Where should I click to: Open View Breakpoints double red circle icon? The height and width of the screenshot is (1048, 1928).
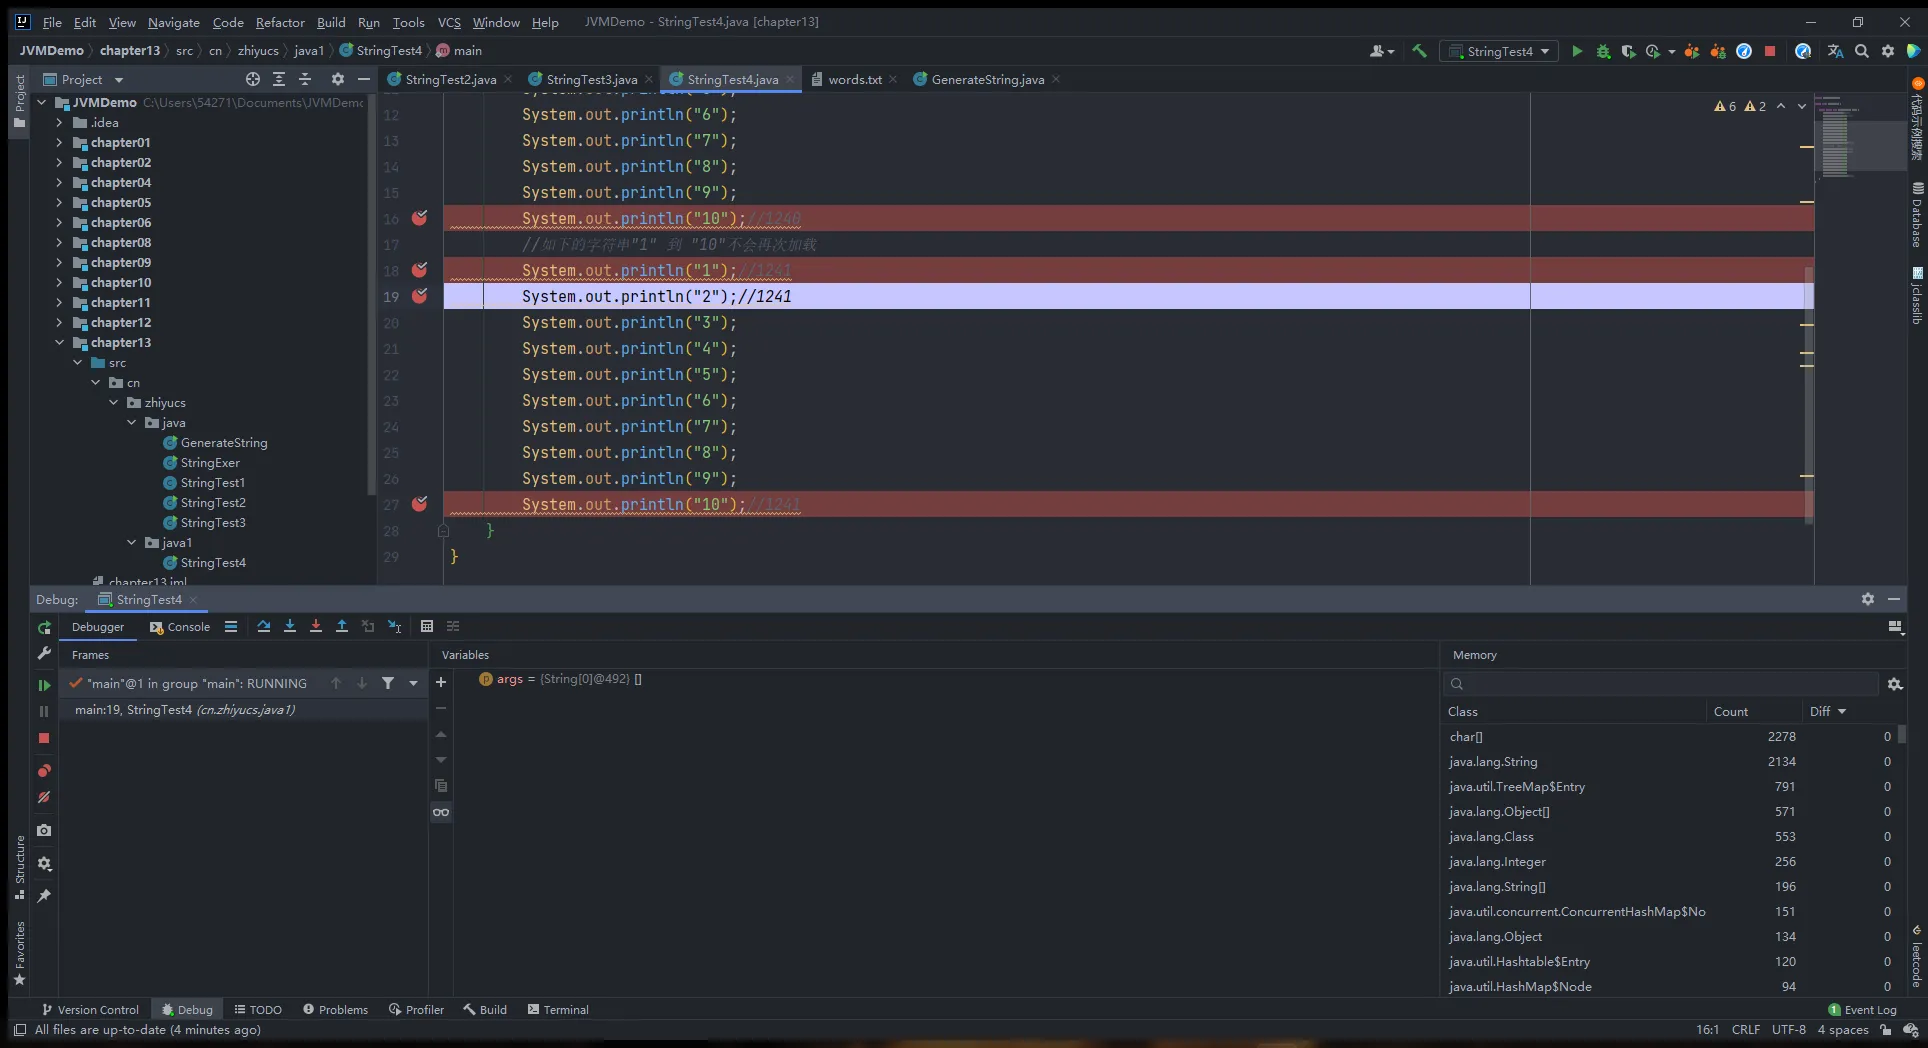click(44, 771)
